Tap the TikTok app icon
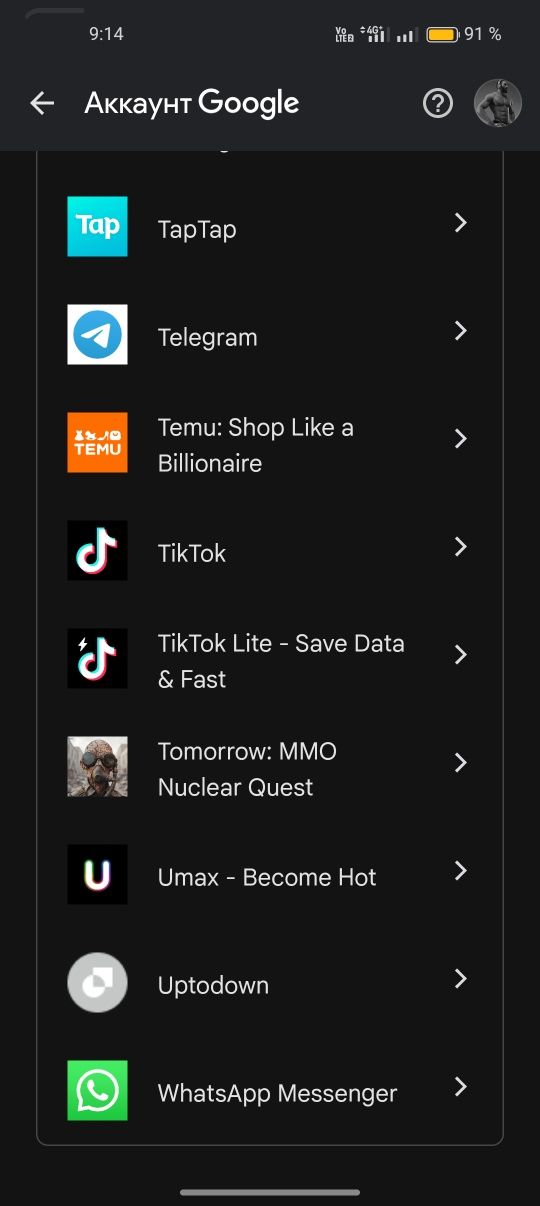Screen dimensions: 540x1206 point(97,550)
